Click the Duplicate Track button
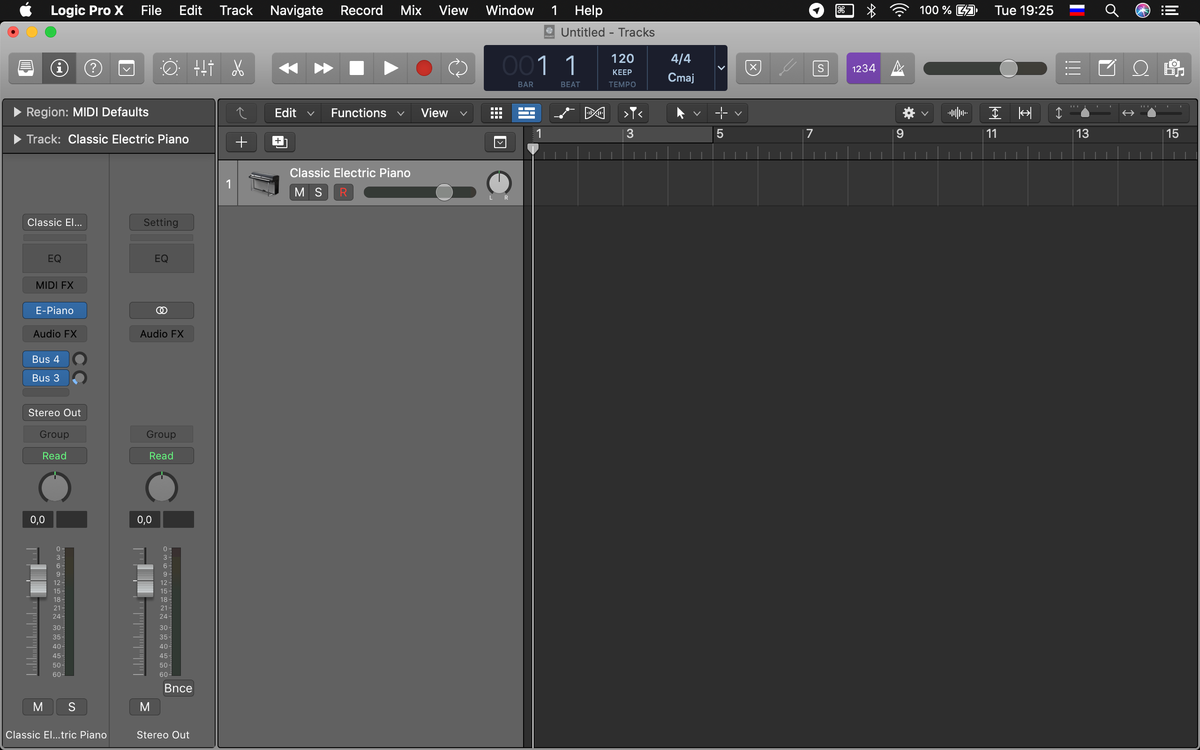1200x750 pixels. 279,142
